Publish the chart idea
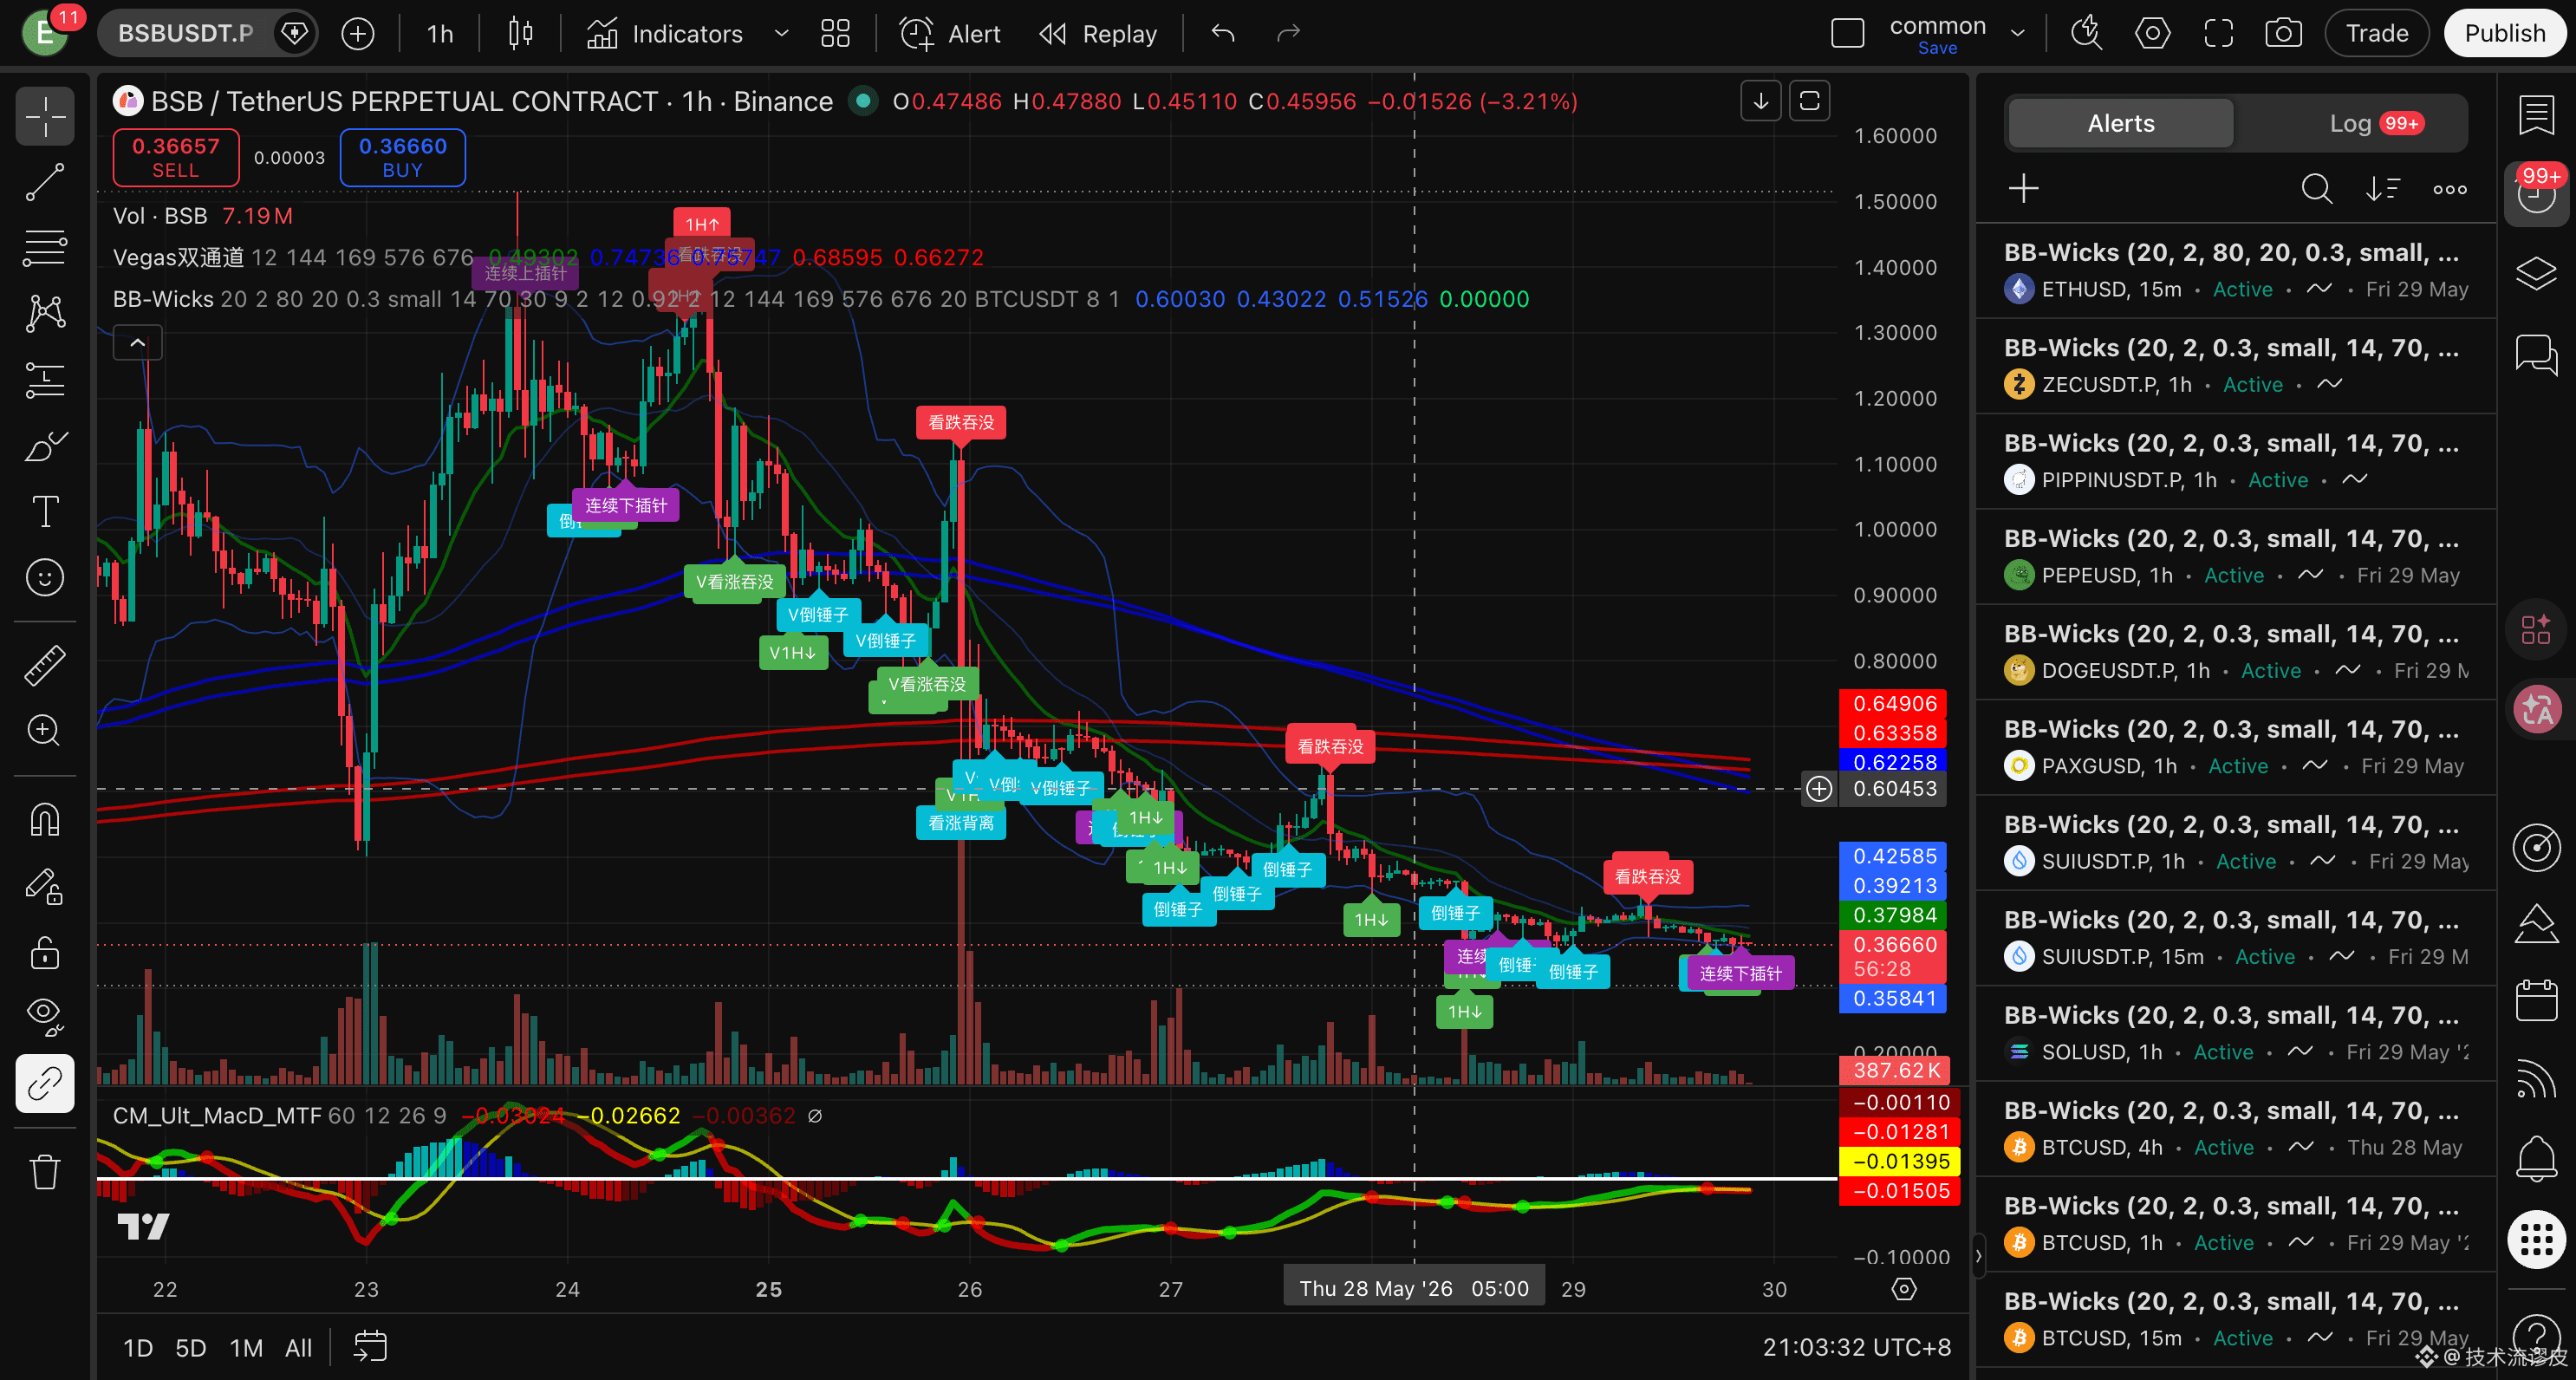The height and width of the screenshot is (1380, 2576). [2504, 34]
